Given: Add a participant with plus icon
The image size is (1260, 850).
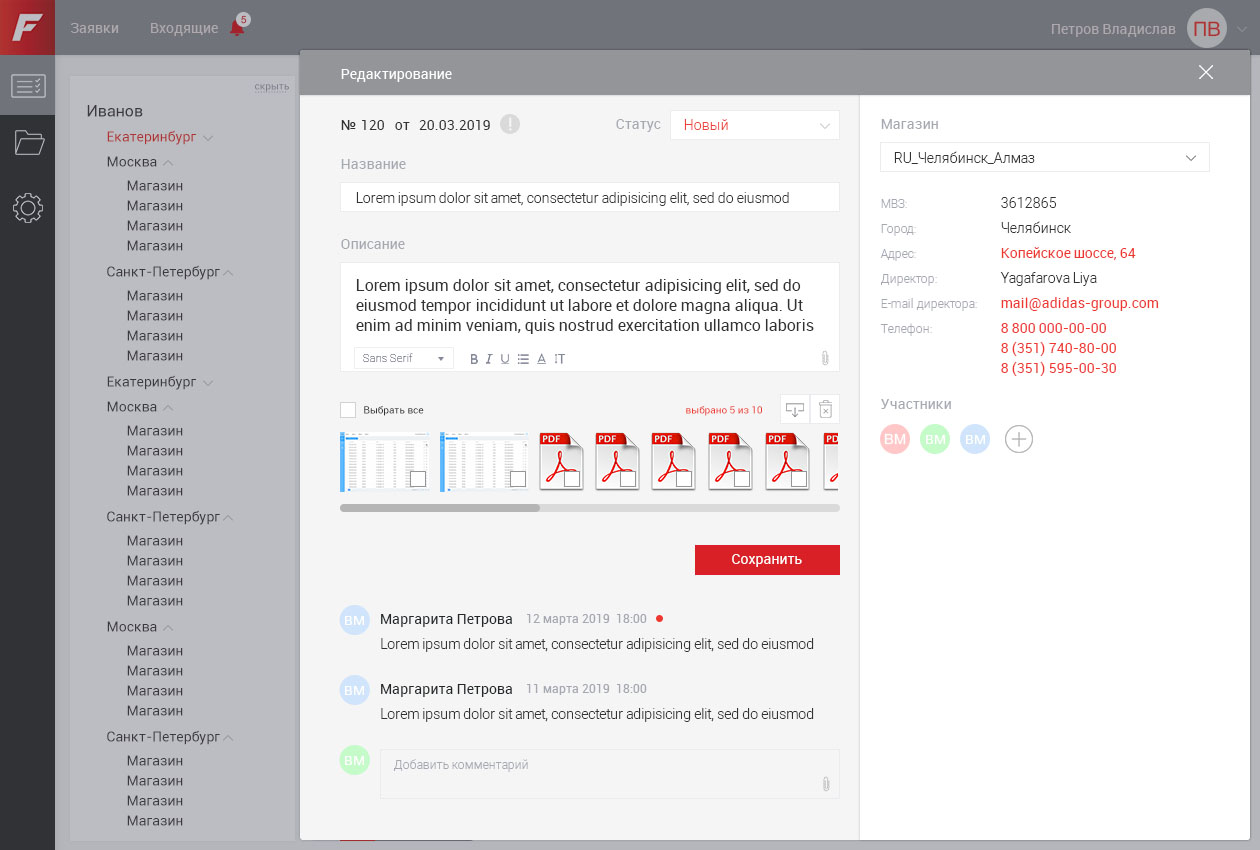Looking at the screenshot, I should (x=1018, y=439).
